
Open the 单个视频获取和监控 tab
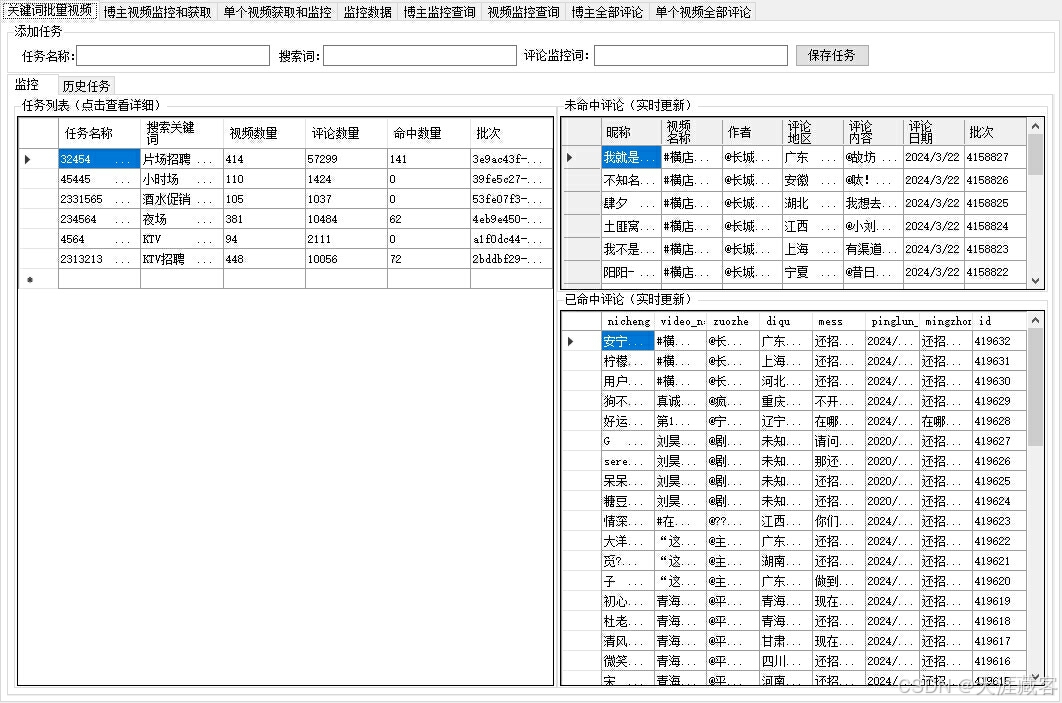[278, 12]
